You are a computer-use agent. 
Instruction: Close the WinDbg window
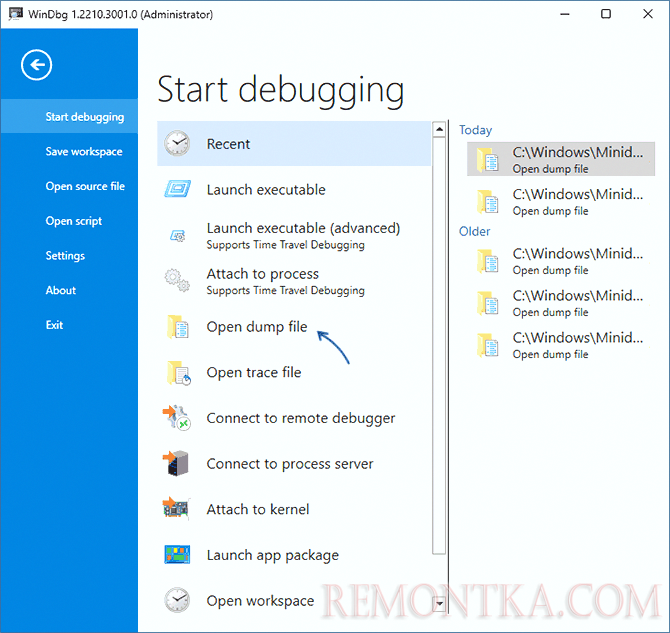click(x=648, y=14)
